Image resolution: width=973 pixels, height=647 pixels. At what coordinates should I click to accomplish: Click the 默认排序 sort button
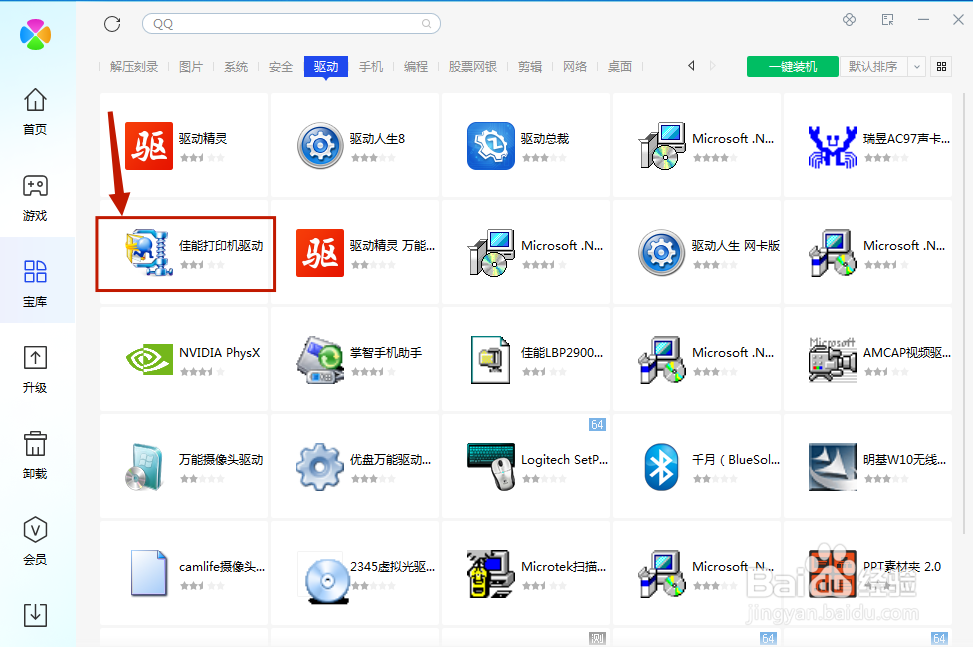pos(874,66)
